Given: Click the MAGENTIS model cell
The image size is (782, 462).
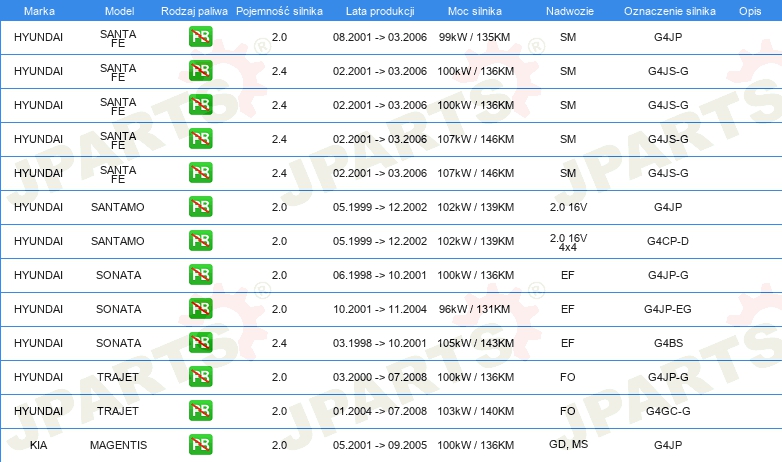Looking at the screenshot, I should pyautogui.click(x=118, y=445).
